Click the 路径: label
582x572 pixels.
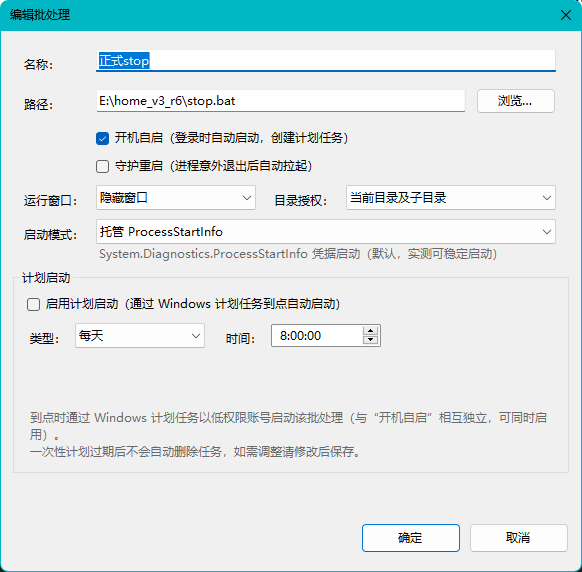coord(39,104)
